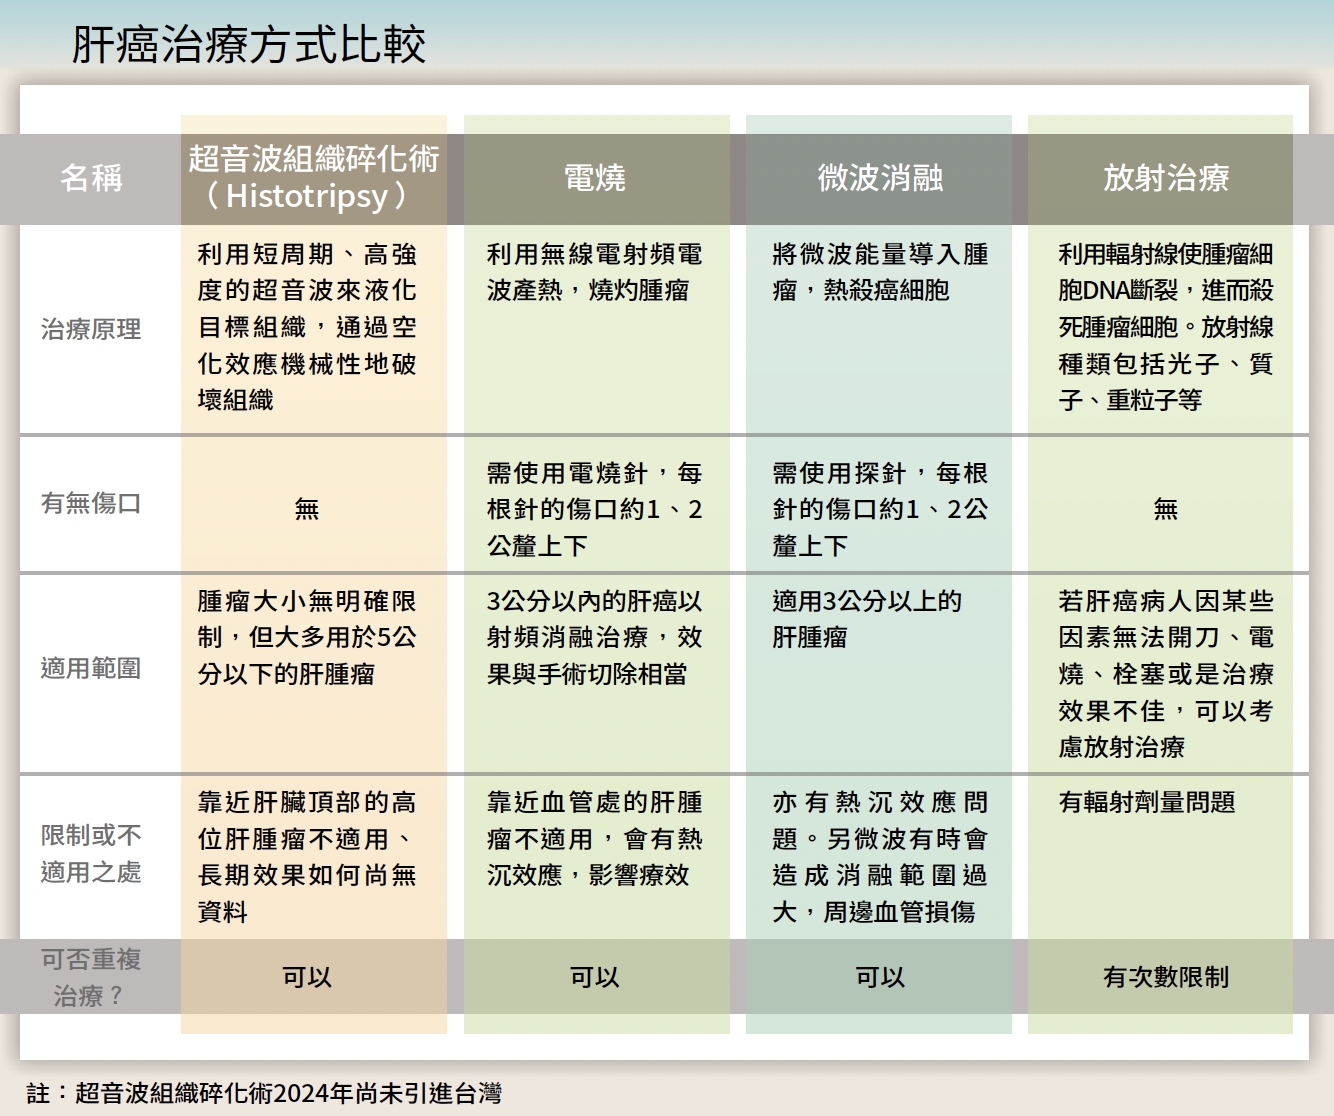
Task: Click the title 肝癌治療方式比較
Action: coord(249,45)
